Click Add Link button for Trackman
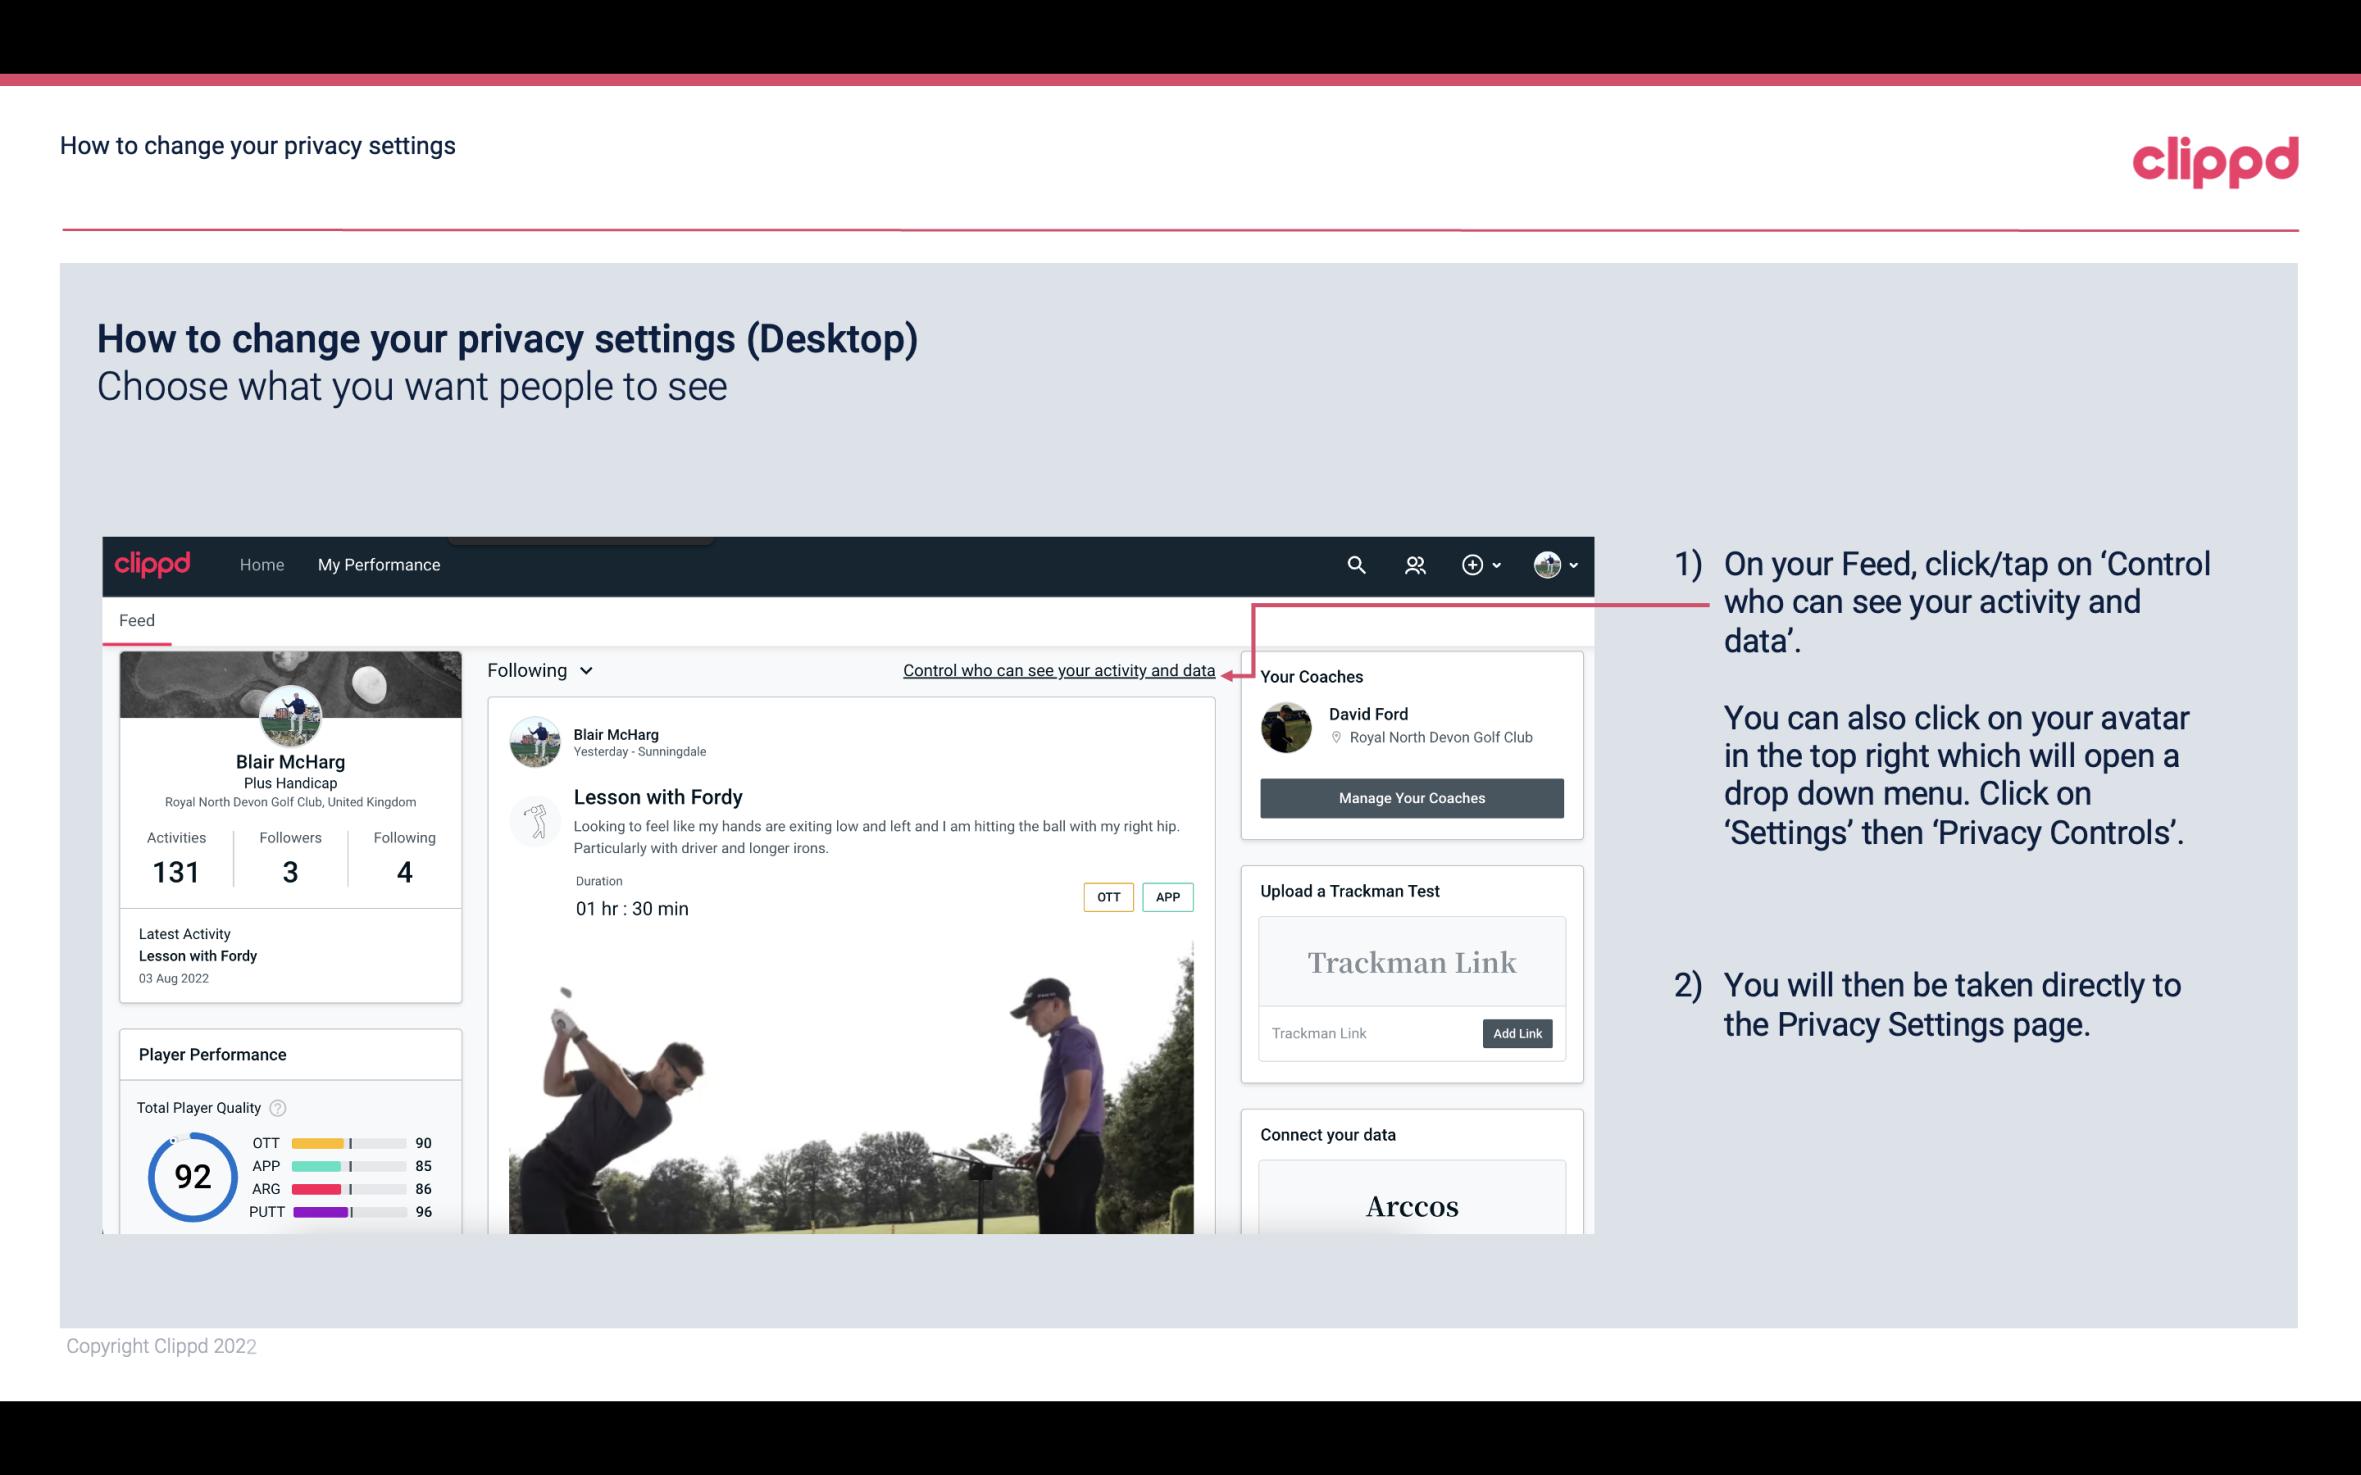This screenshot has height=1475, width=2361. [1515, 1033]
